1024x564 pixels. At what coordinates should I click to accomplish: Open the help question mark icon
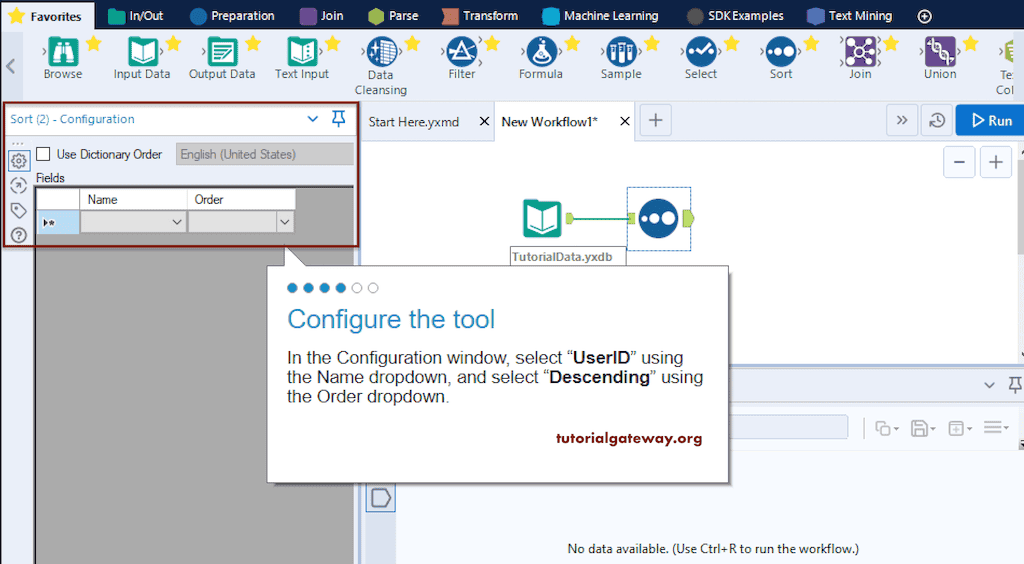[x=18, y=235]
